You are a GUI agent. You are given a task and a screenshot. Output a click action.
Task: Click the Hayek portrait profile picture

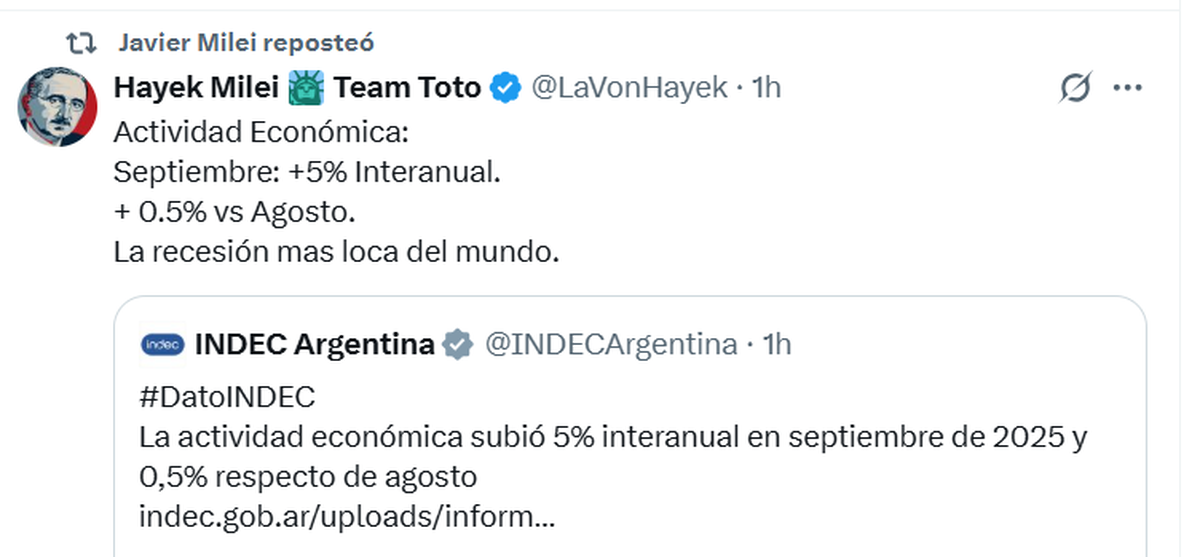pos(58,108)
